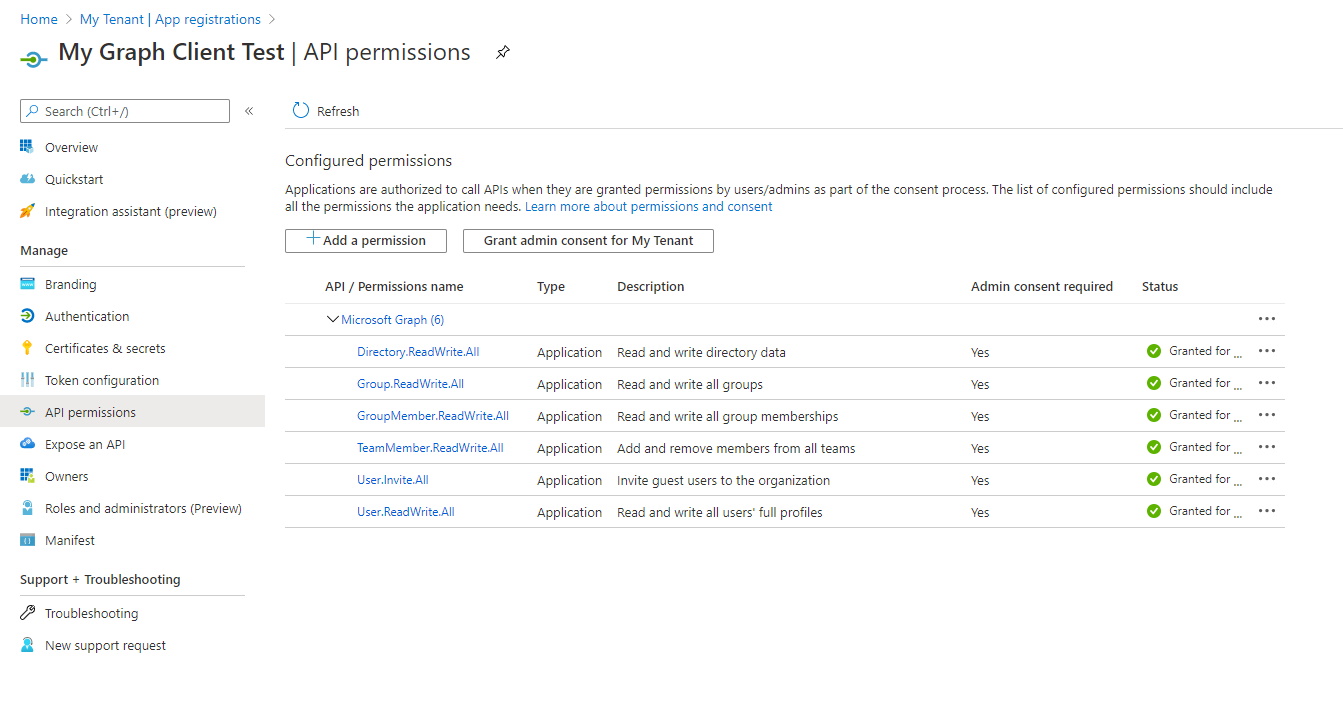Viewport: 1343px width, 724px height.
Task: Open TeamMember.ReadWrite.All permission link
Action: pos(430,448)
